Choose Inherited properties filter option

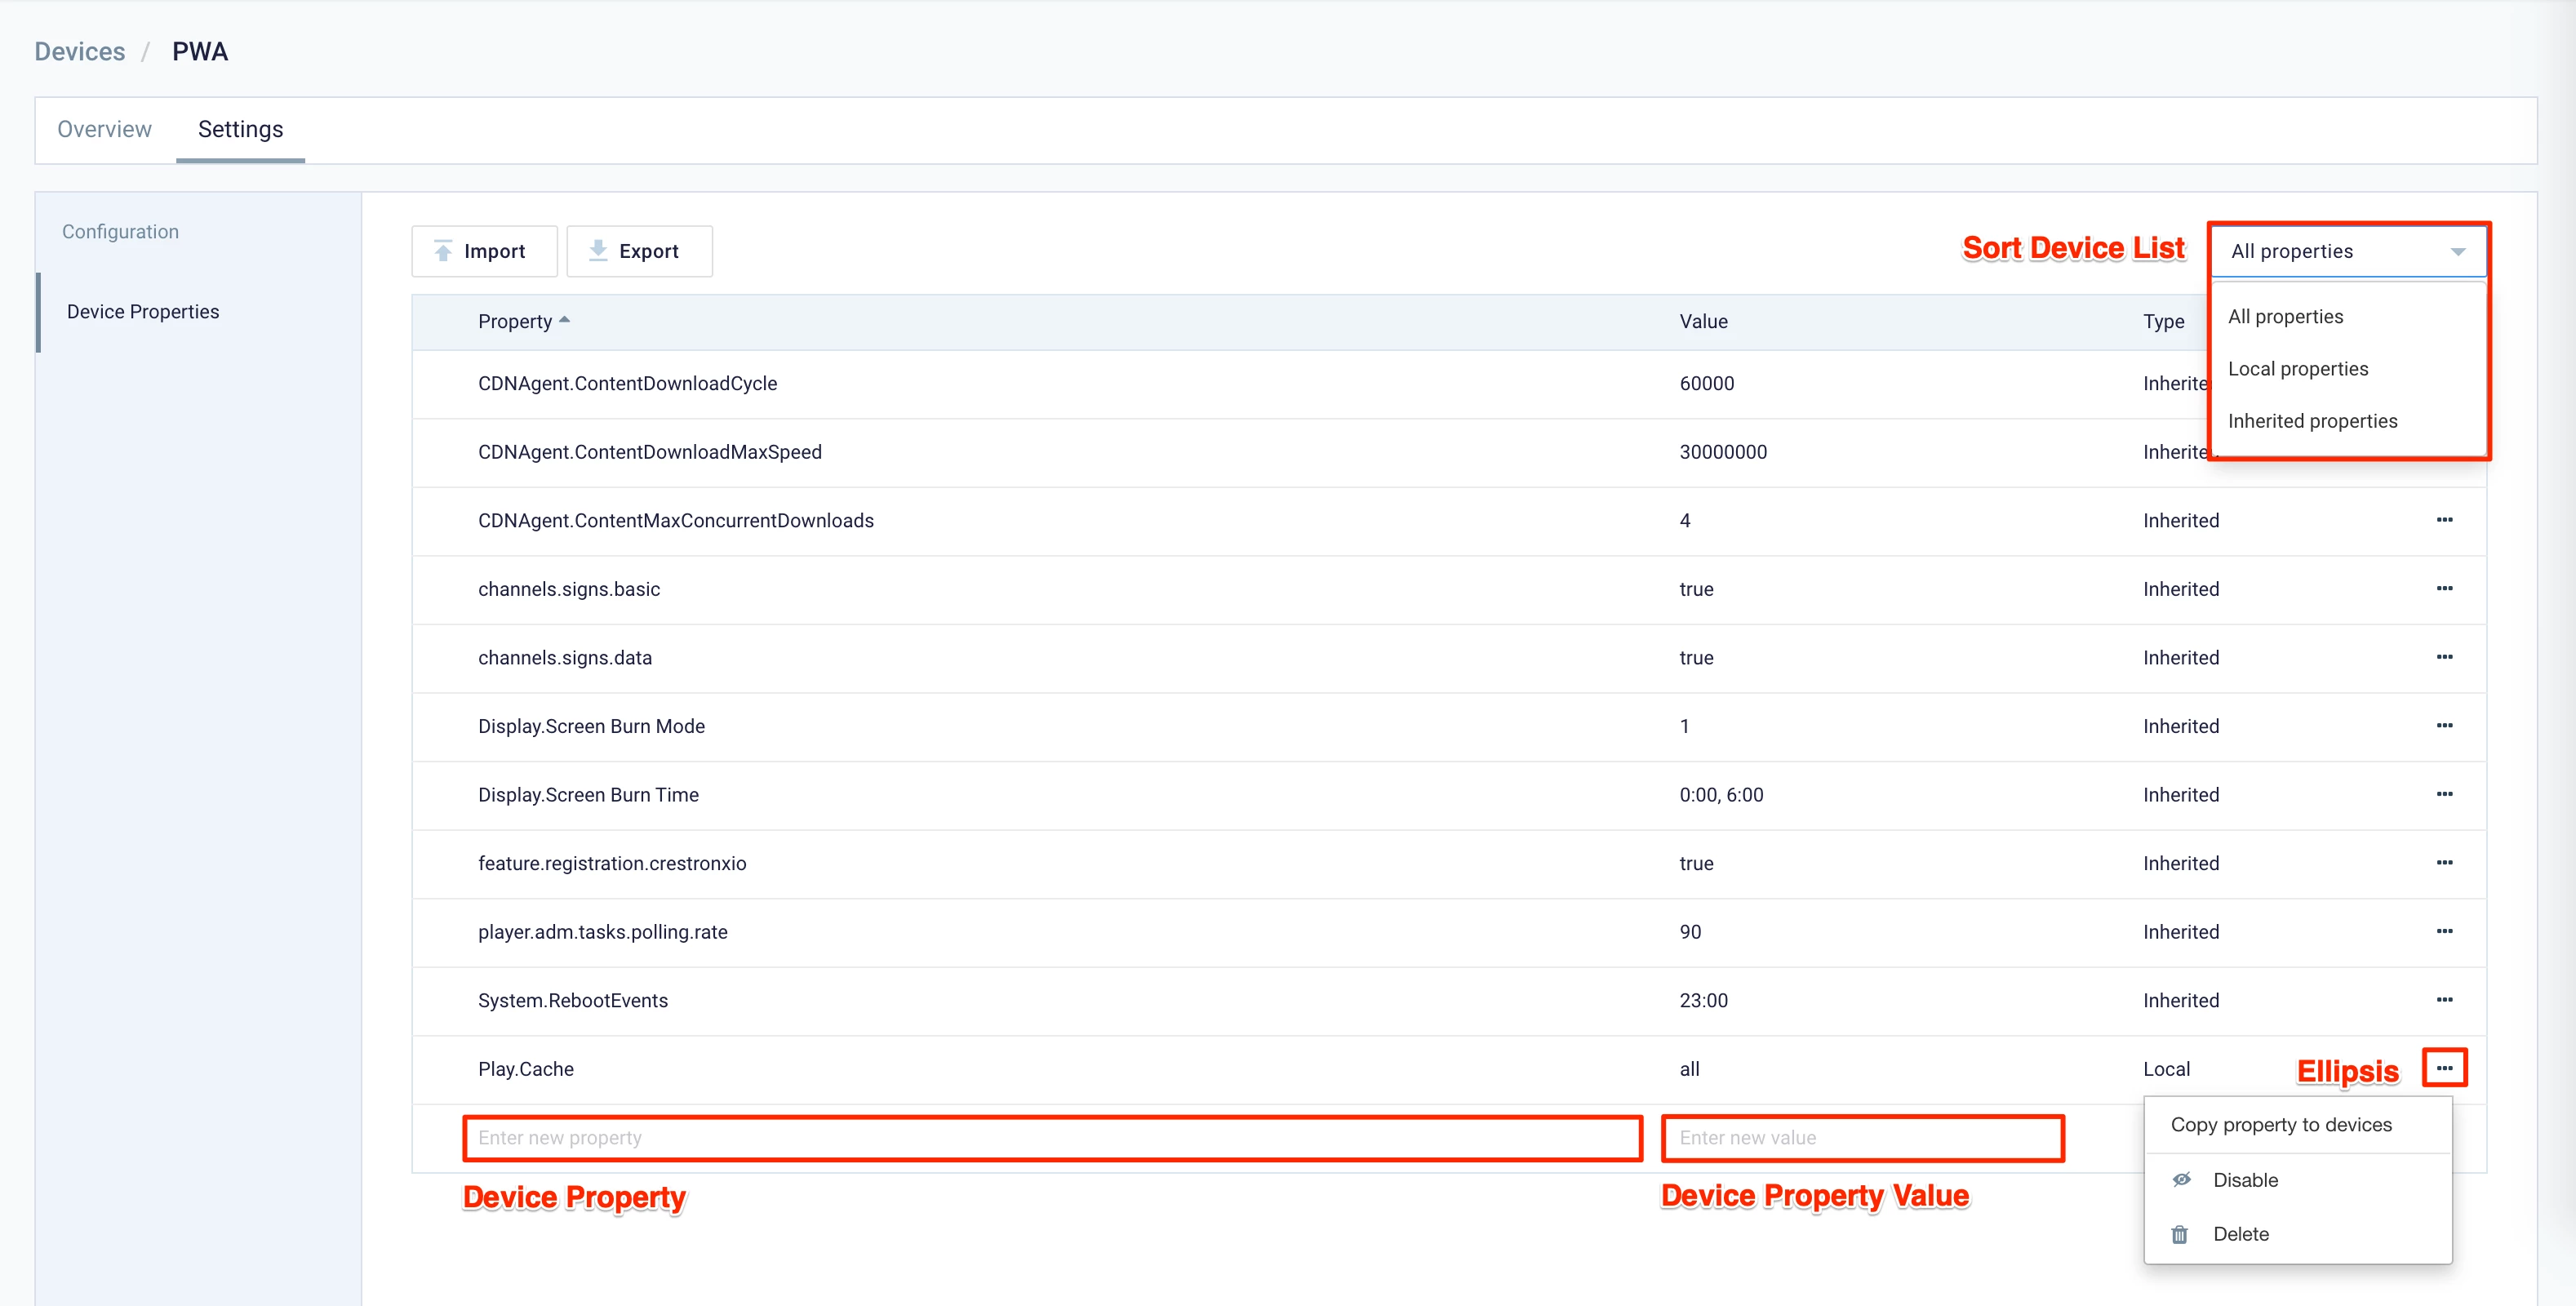[x=2312, y=421]
